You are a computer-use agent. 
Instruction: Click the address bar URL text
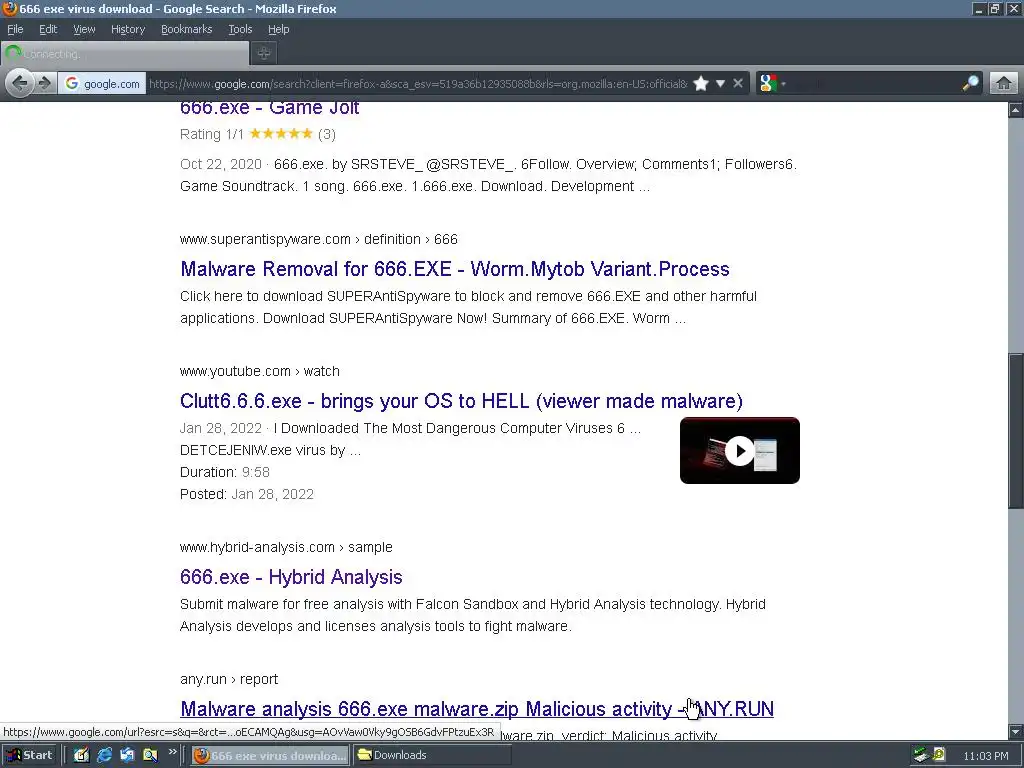click(x=418, y=84)
